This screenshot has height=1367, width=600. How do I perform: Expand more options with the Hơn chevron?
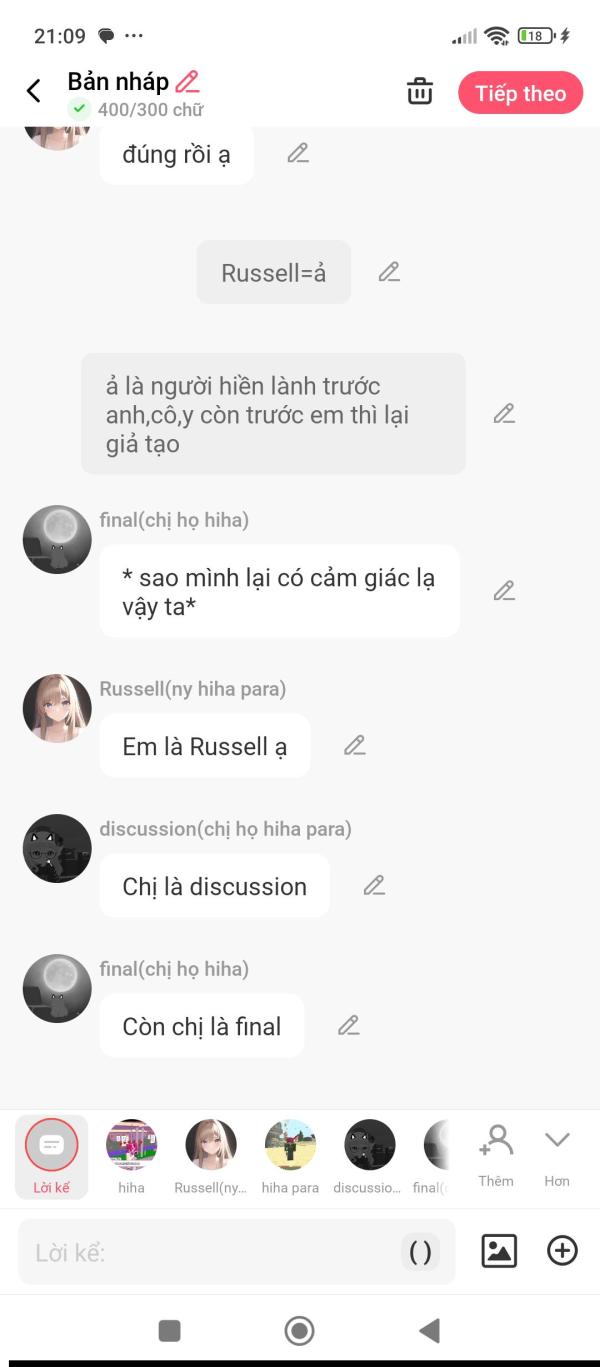click(x=557, y=1157)
